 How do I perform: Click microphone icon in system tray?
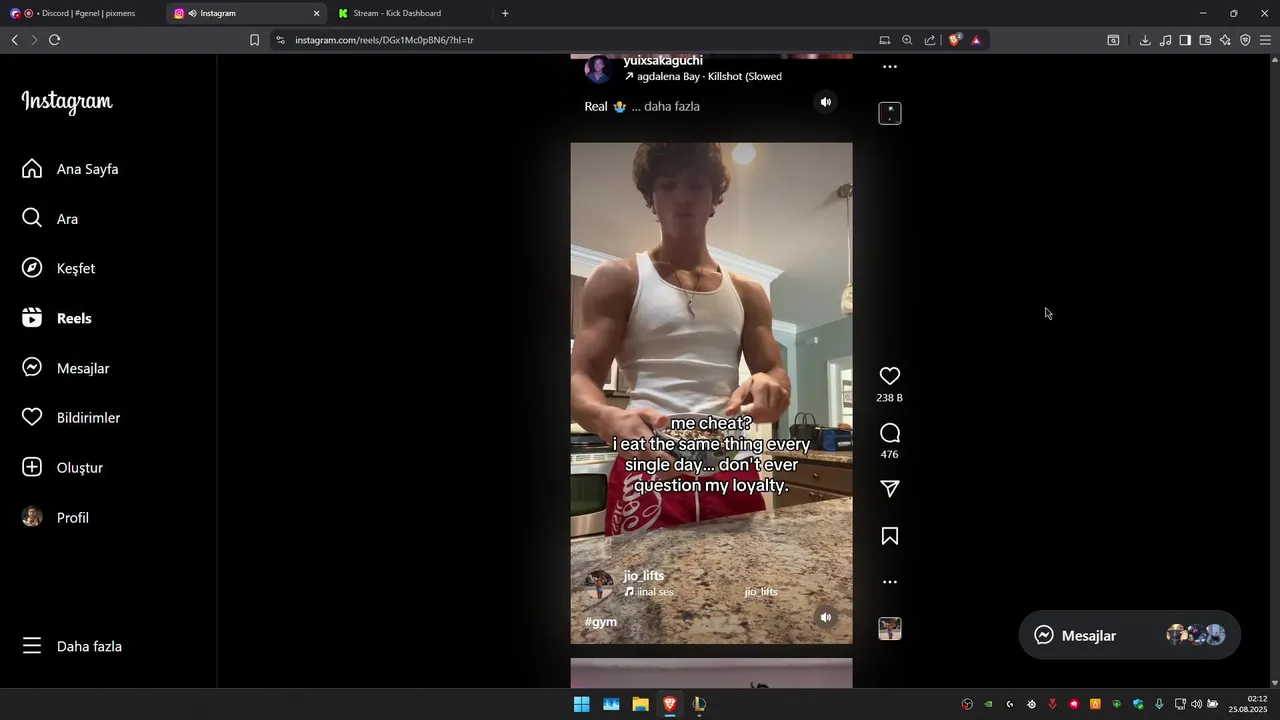[x=1159, y=704]
